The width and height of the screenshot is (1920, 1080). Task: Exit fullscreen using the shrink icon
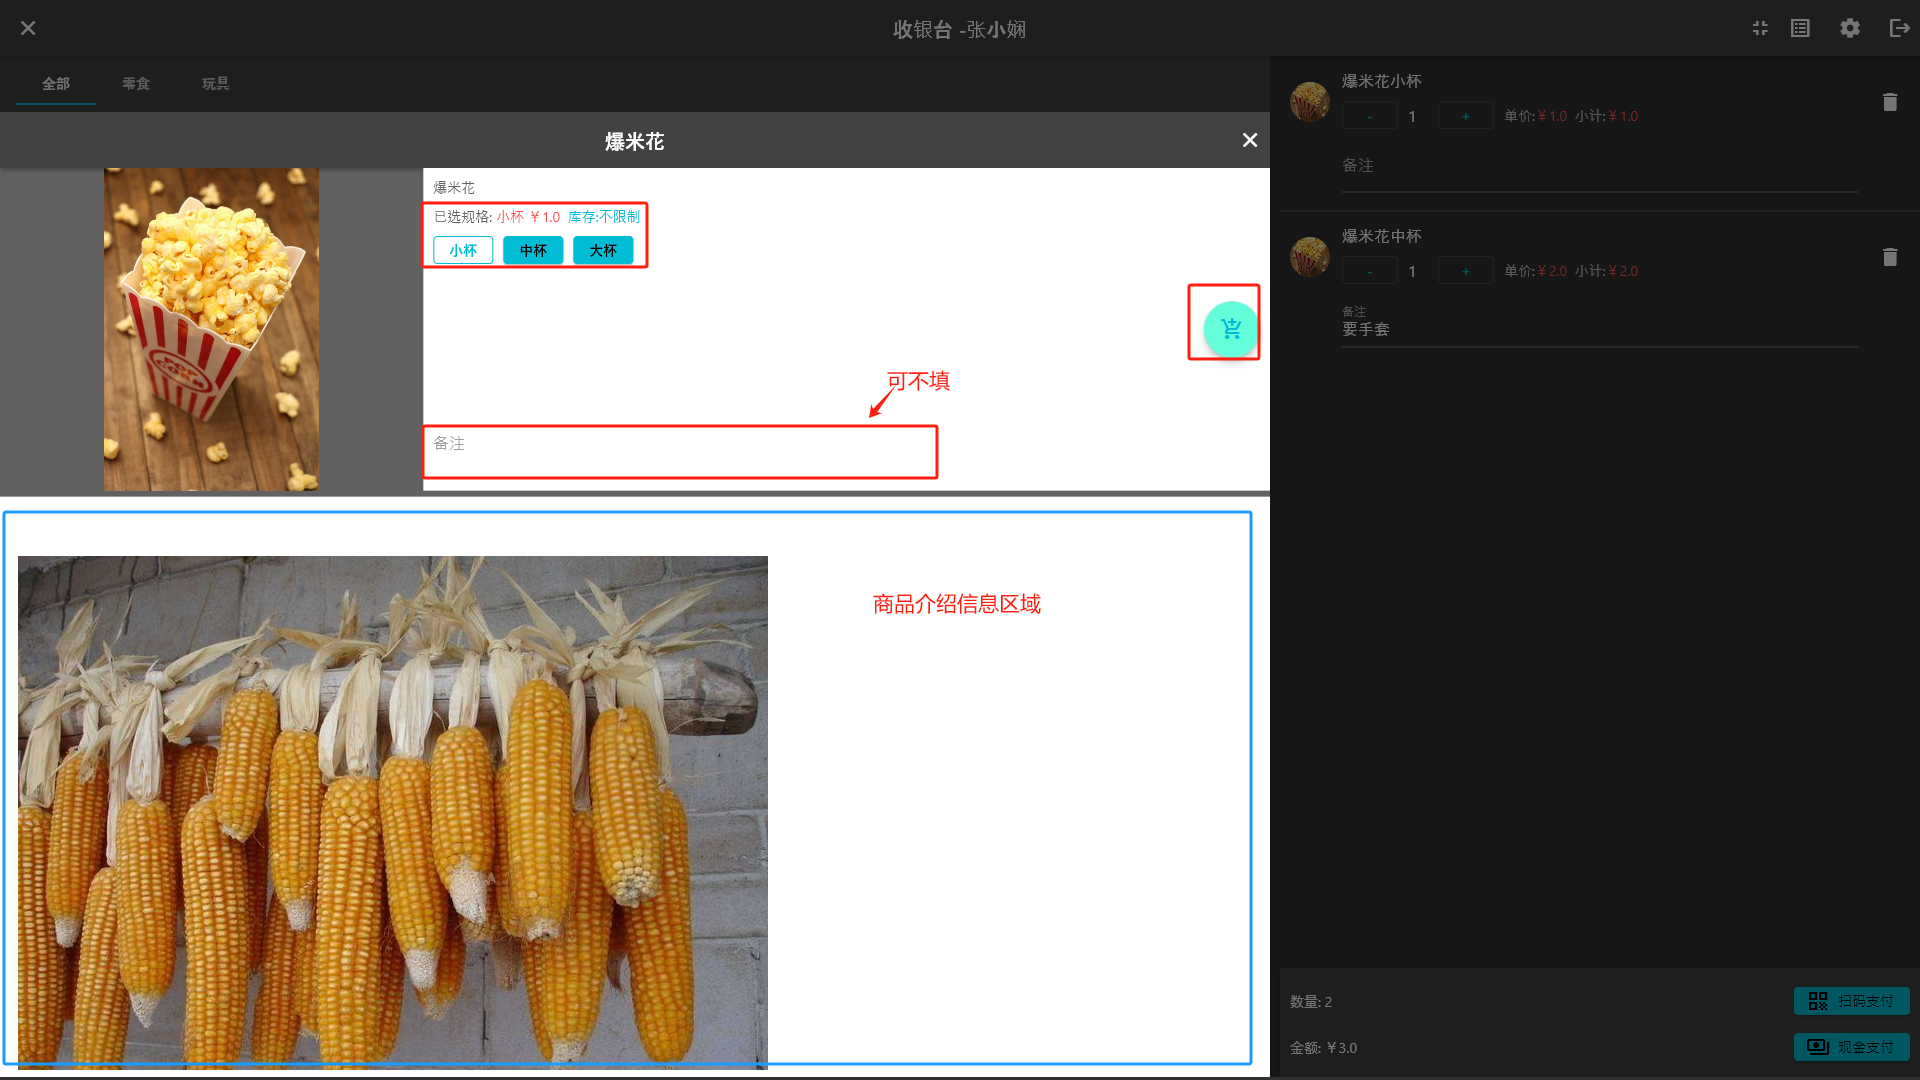pos(1760,28)
